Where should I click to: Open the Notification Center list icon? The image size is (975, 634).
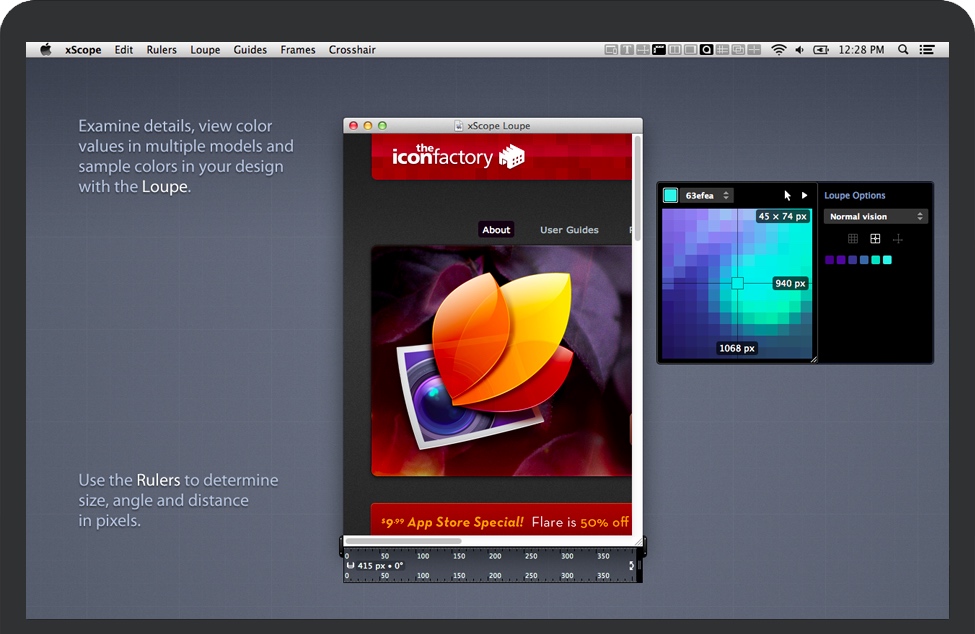pyautogui.click(x=928, y=49)
